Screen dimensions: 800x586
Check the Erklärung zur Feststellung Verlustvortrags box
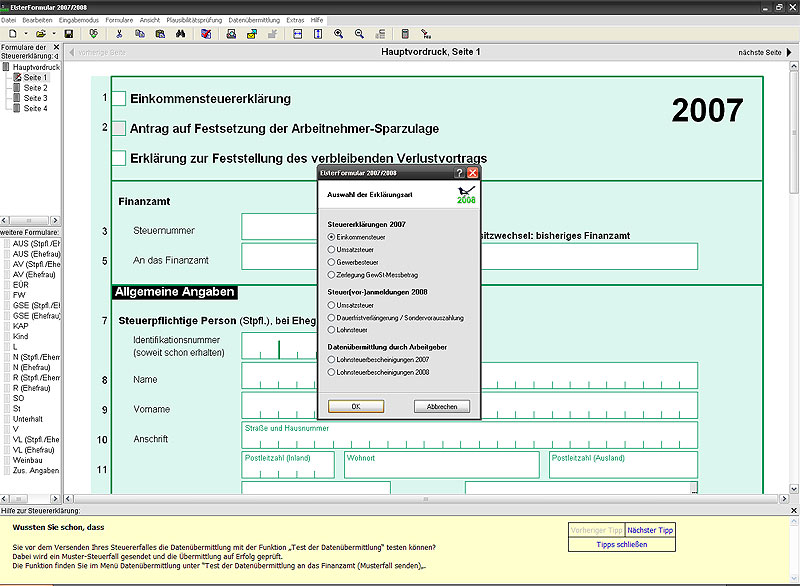[x=119, y=158]
